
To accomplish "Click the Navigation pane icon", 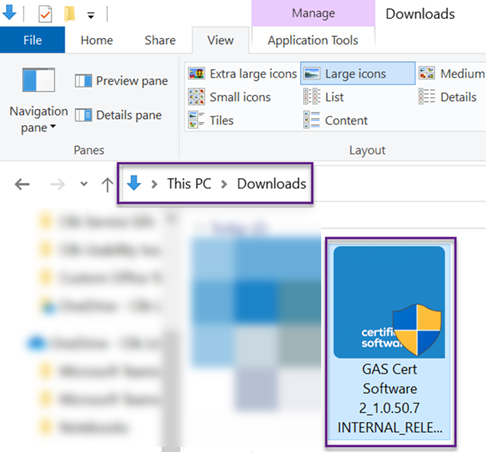I will [38, 80].
